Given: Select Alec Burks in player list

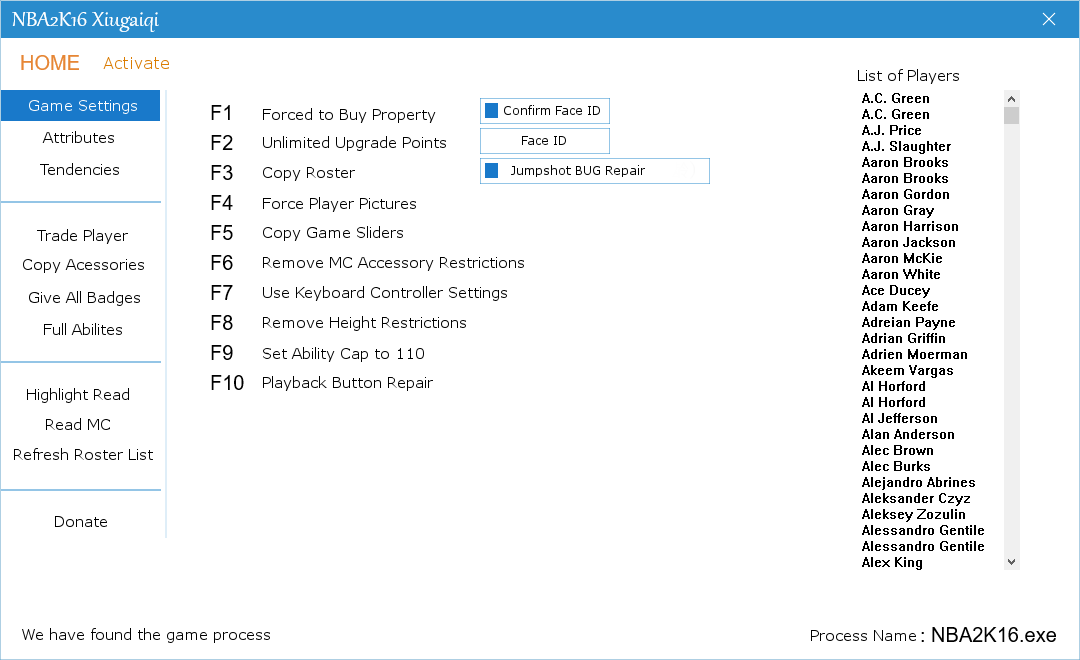Looking at the screenshot, I should 895,466.
